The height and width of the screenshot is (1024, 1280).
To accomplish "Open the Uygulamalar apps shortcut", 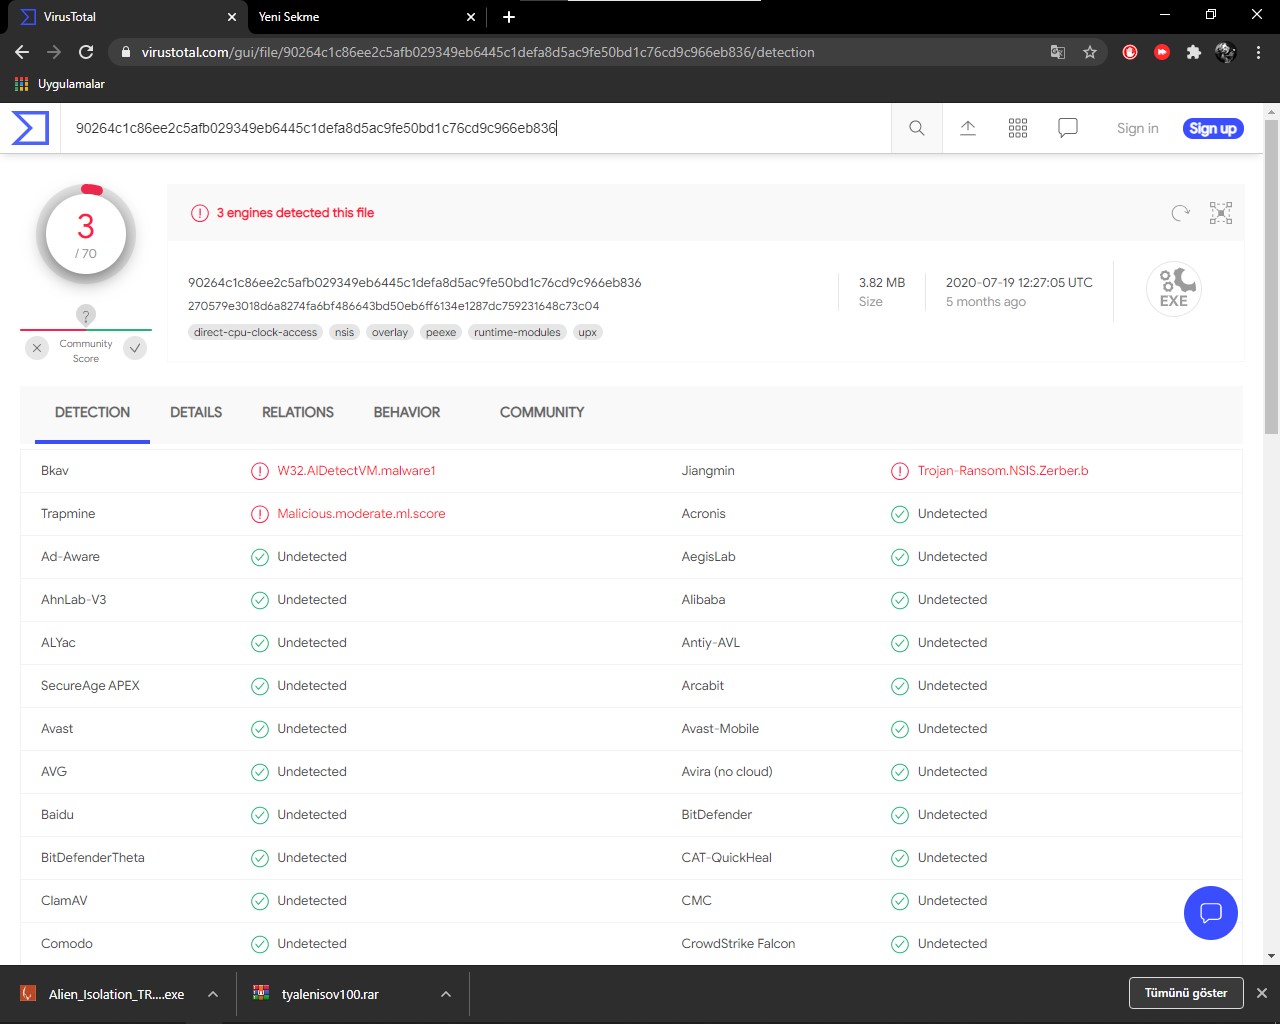I will coord(60,84).
